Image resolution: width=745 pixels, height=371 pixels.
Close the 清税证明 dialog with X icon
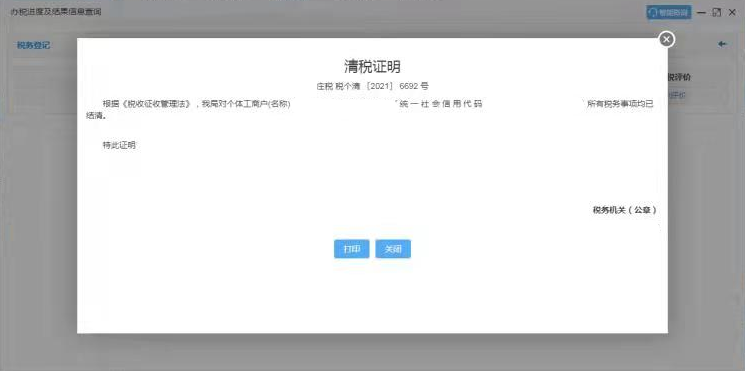667,39
